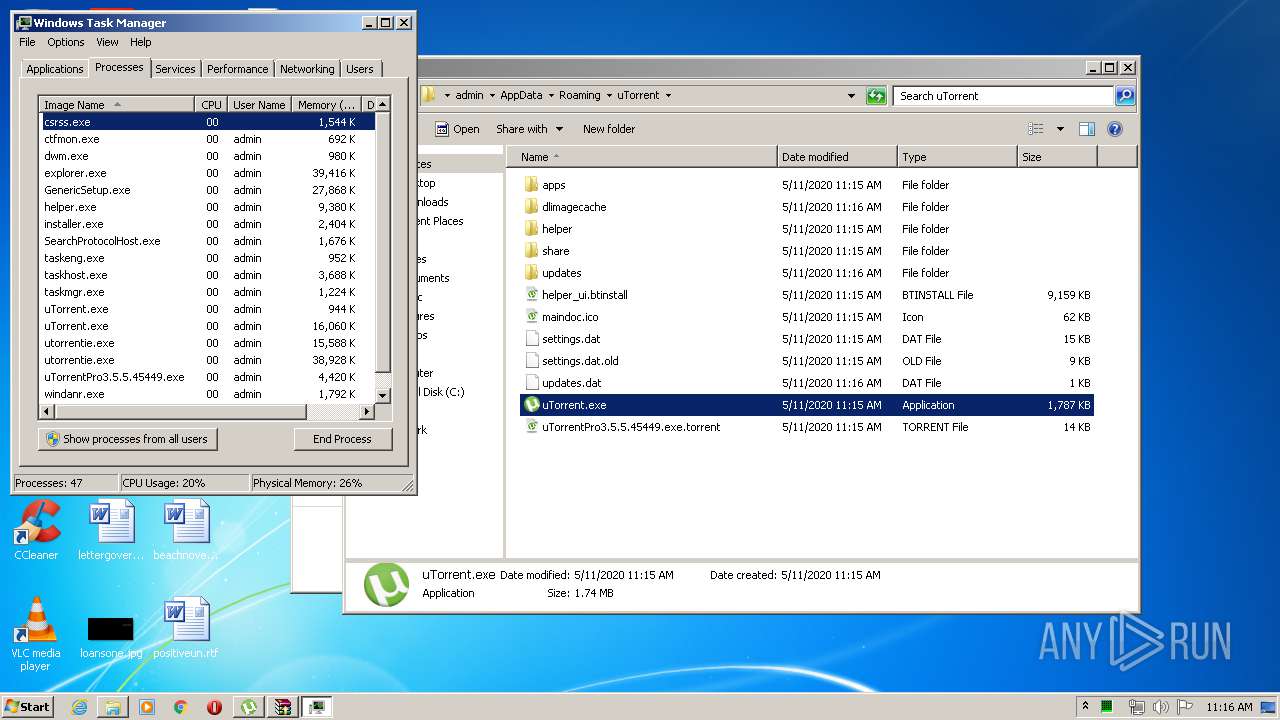Select lettergover document on desktop
The height and width of the screenshot is (720, 1280).
pyautogui.click(x=111, y=531)
